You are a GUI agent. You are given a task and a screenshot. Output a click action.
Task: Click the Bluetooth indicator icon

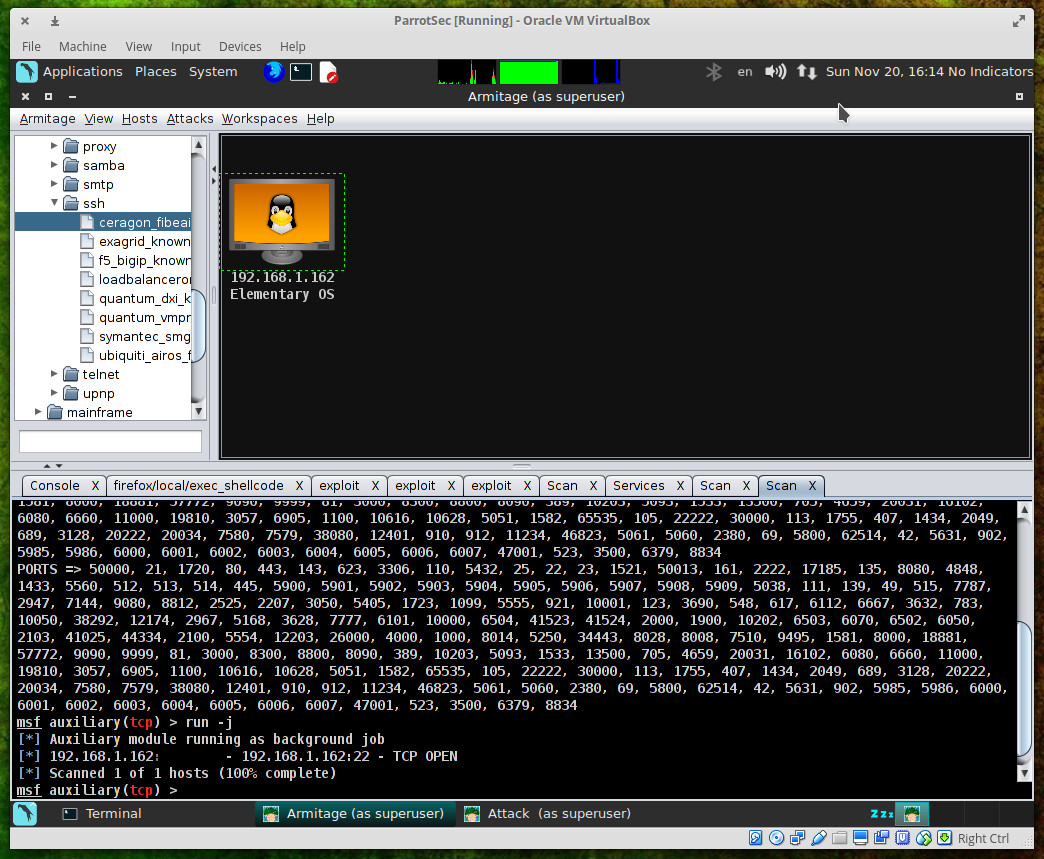coord(714,72)
